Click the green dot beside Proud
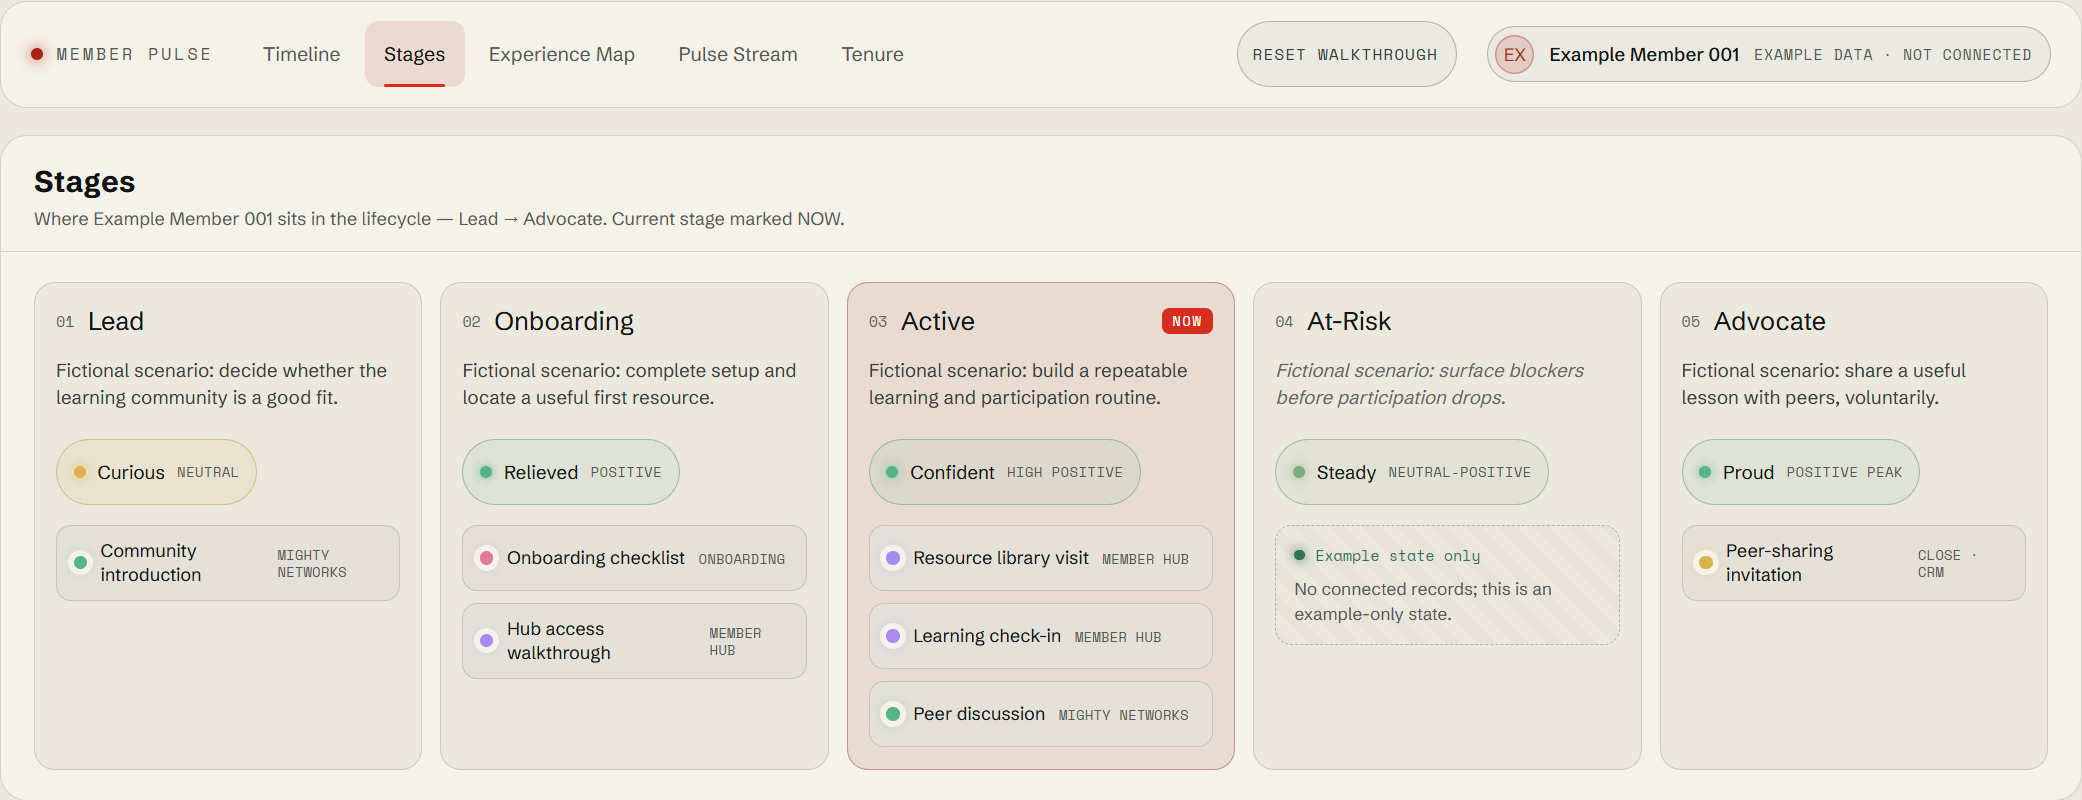2082x800 pixels. 1705,472
